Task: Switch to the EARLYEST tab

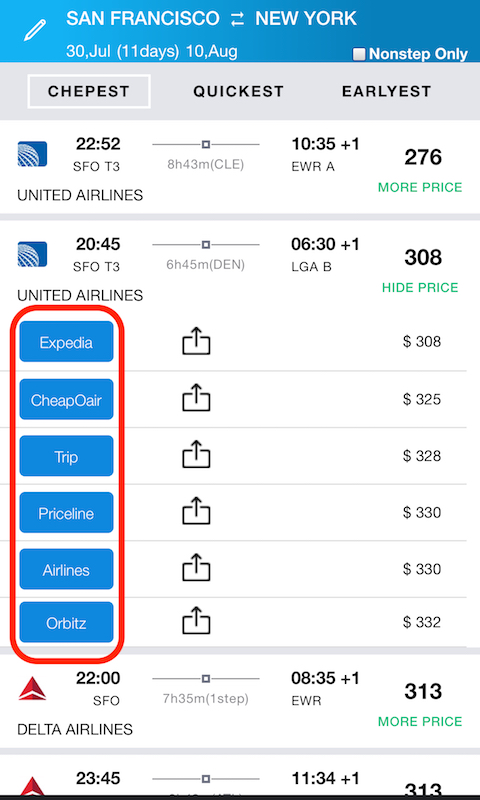Action: click(x=387, y=91)
